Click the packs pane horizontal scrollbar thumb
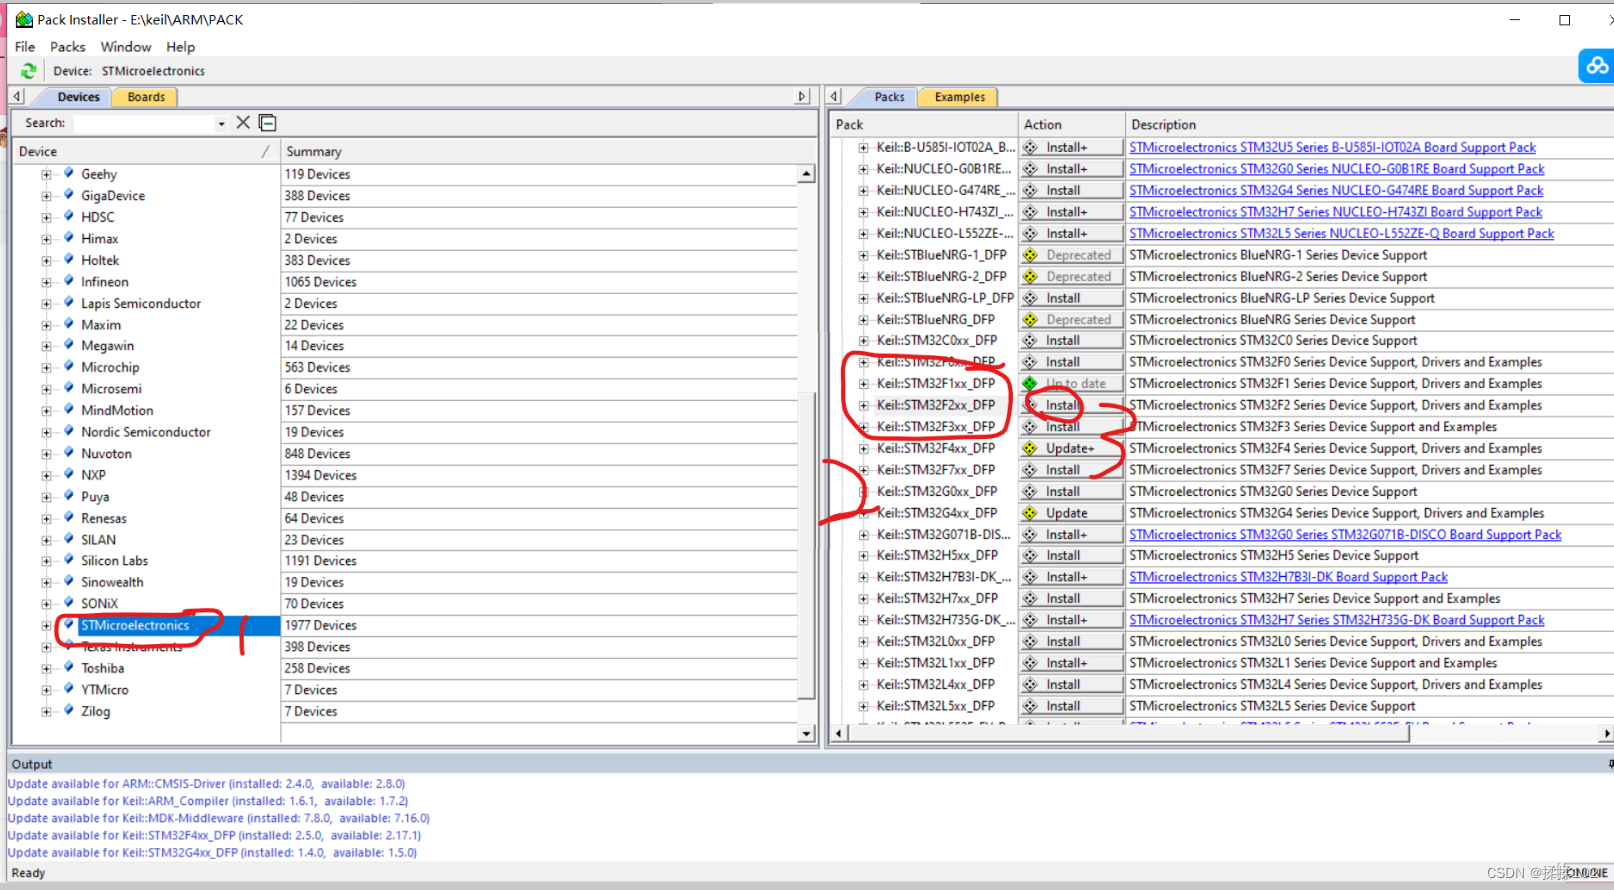The width and height of the screenshot is (1614, 890). 1128,734
